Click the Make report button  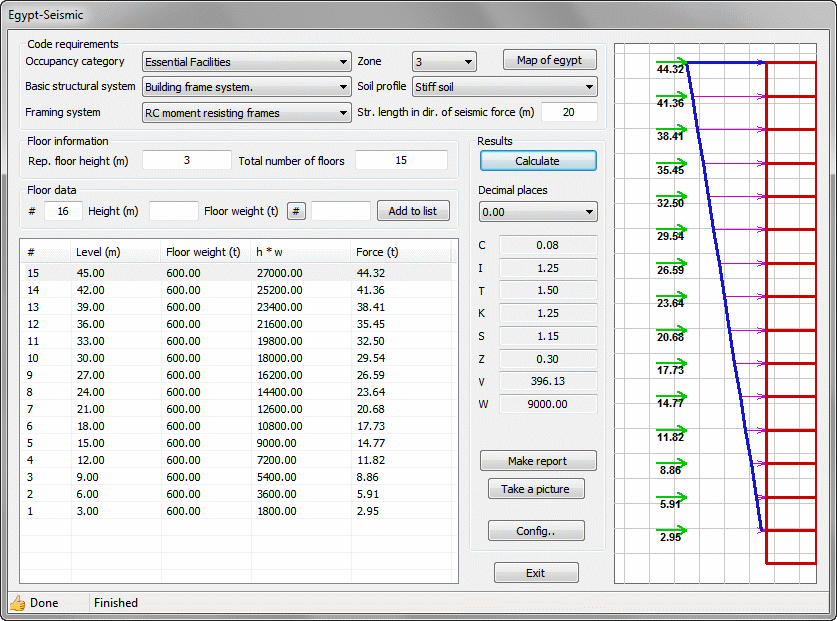[x=538, y=461]
